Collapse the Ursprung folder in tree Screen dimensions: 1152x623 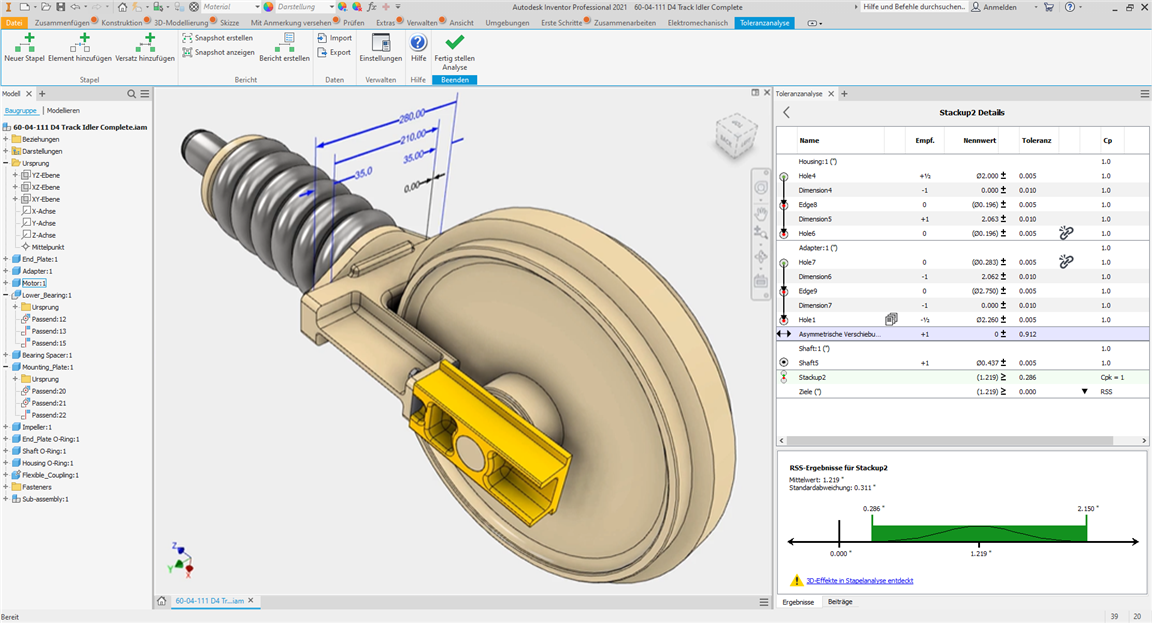[6, 163]
